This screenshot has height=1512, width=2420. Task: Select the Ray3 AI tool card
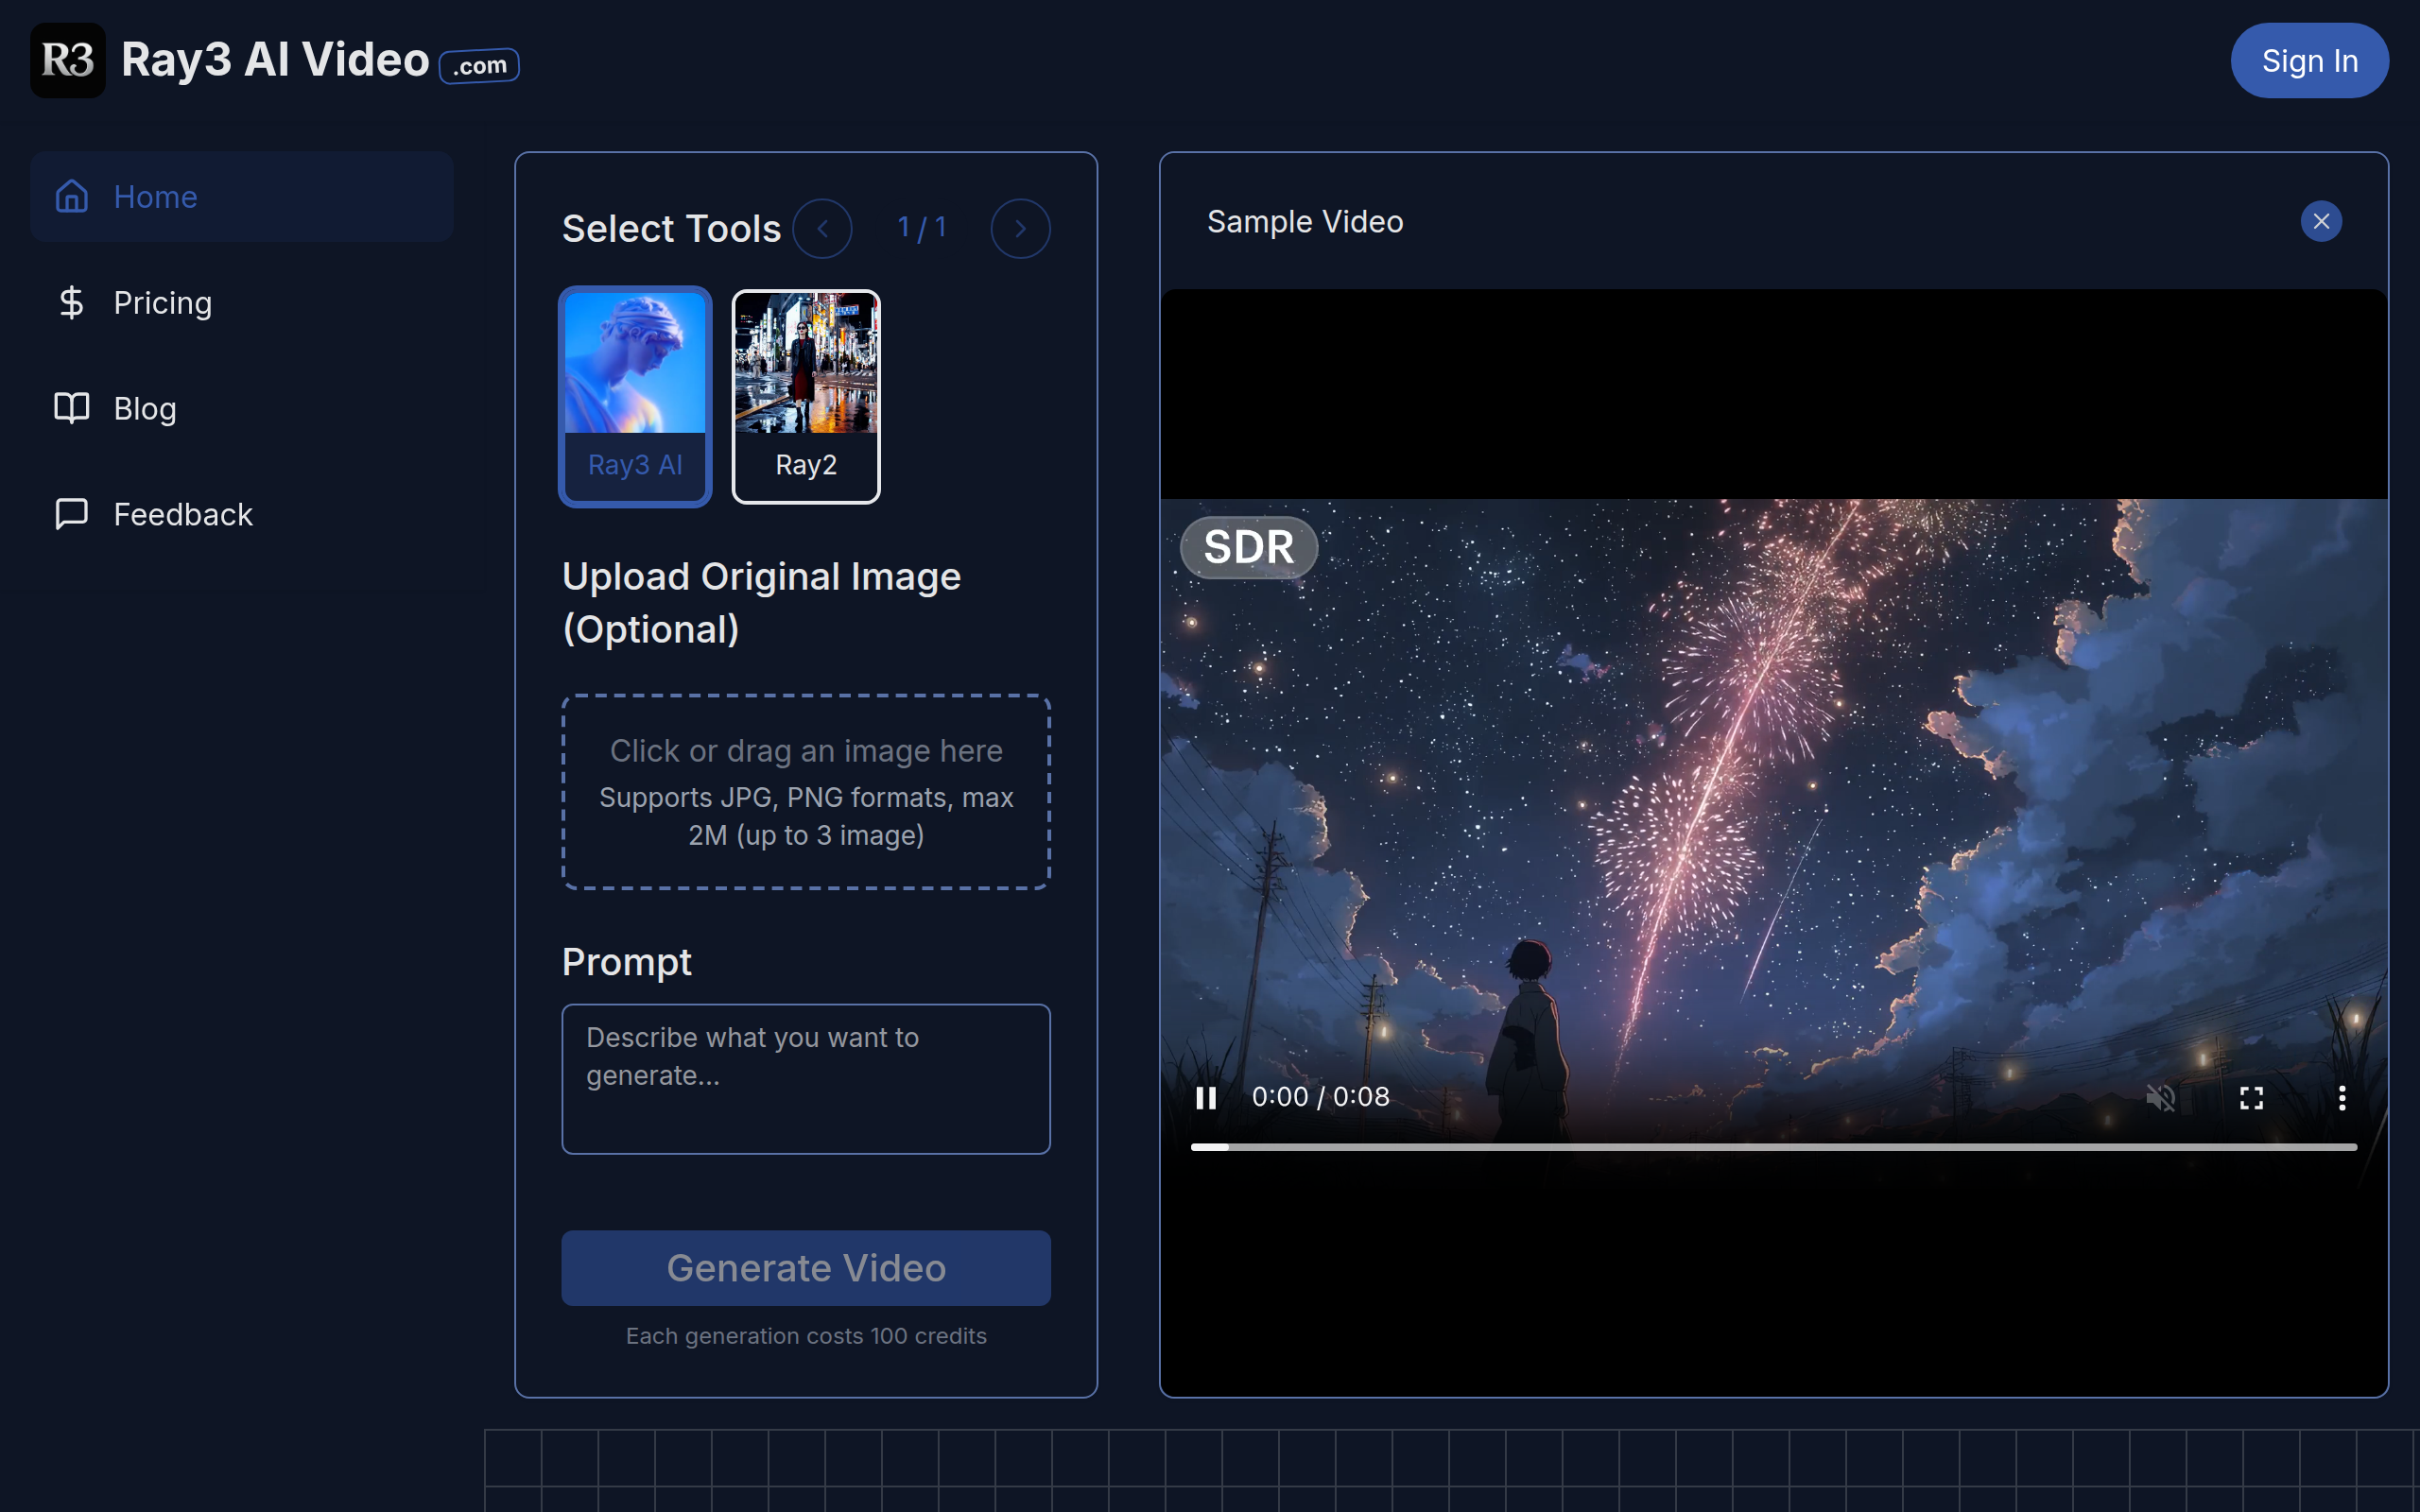coord(635,397)
